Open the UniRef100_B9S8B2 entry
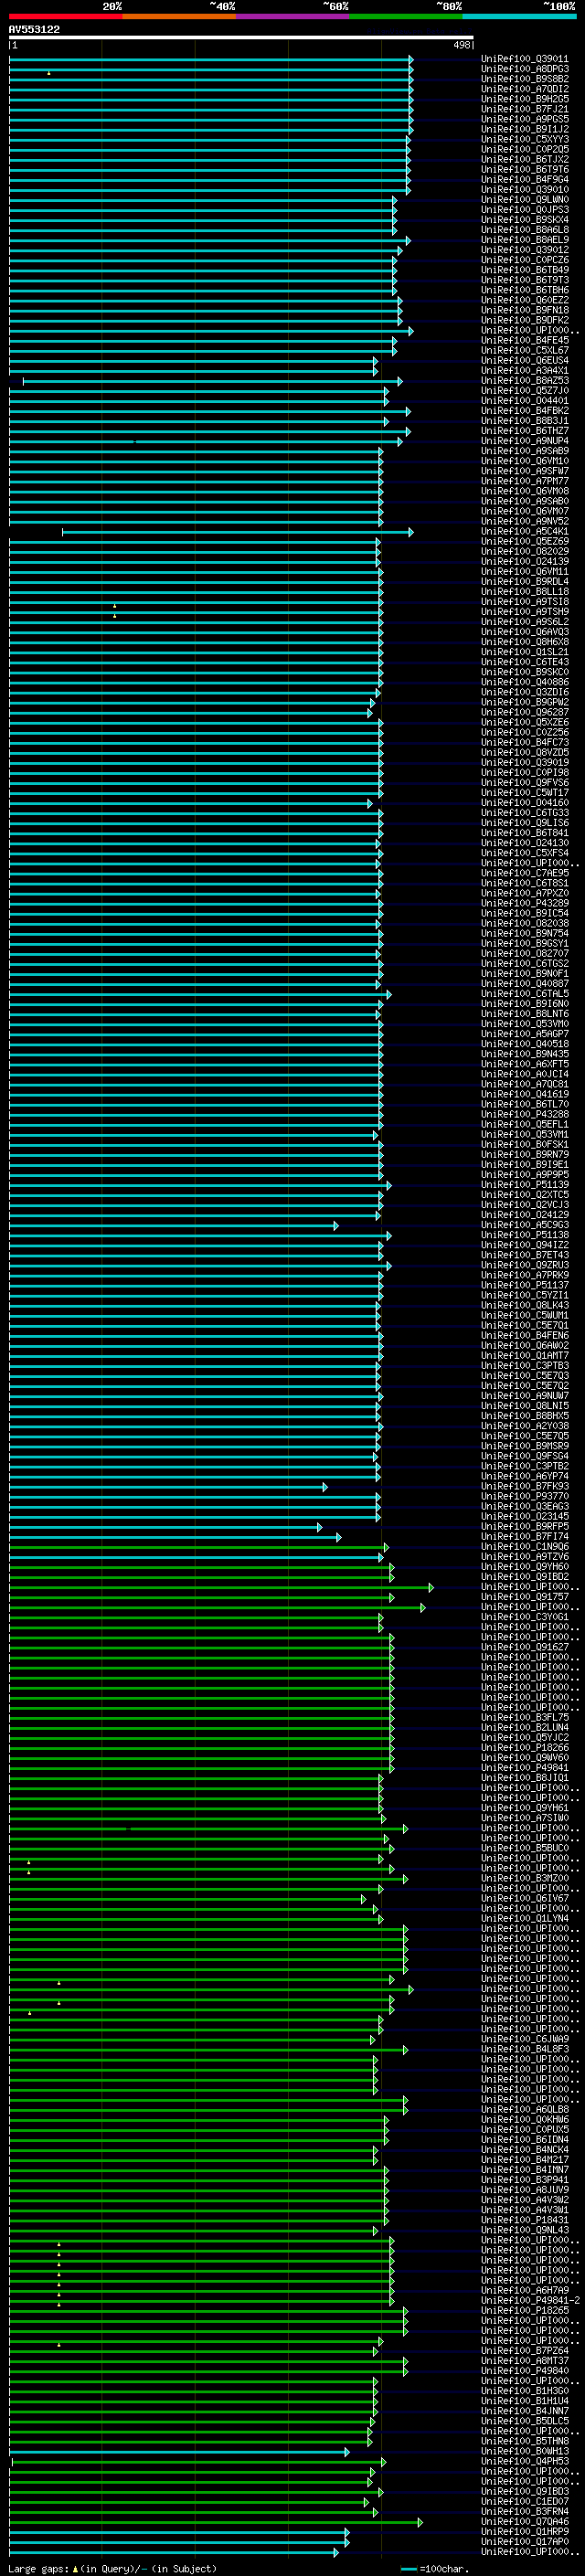Image resolution: width=585 pixels, height=2576 pixels. tap(525, 79)
